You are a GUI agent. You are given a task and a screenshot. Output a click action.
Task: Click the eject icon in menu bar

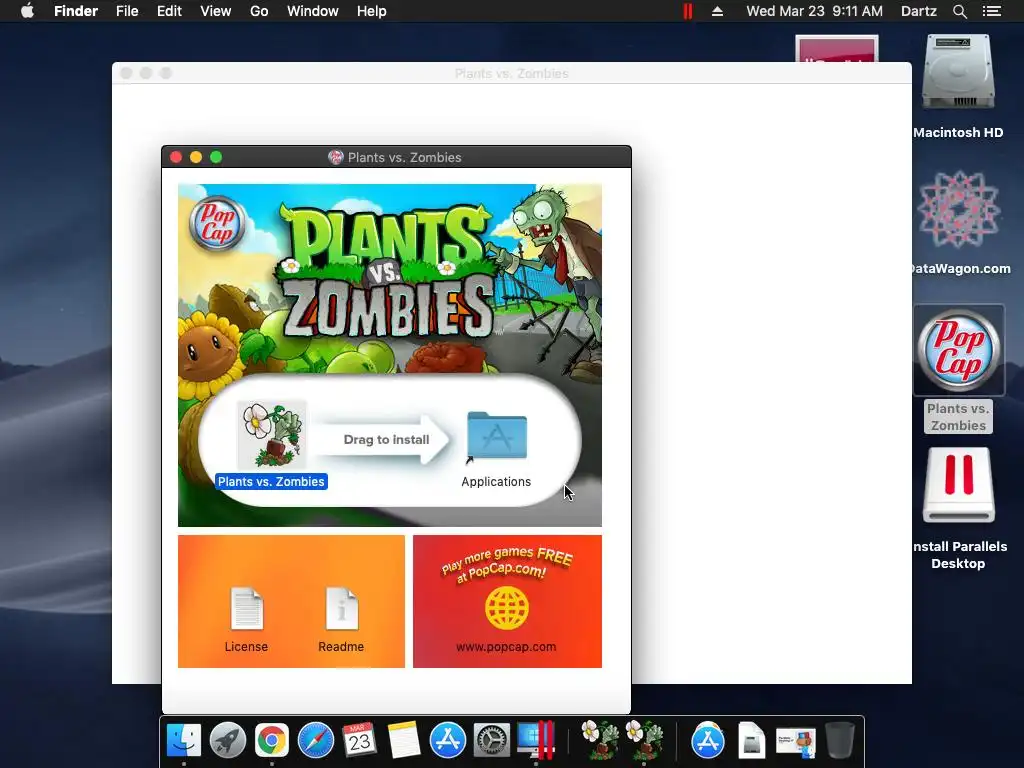pos(717,11)
